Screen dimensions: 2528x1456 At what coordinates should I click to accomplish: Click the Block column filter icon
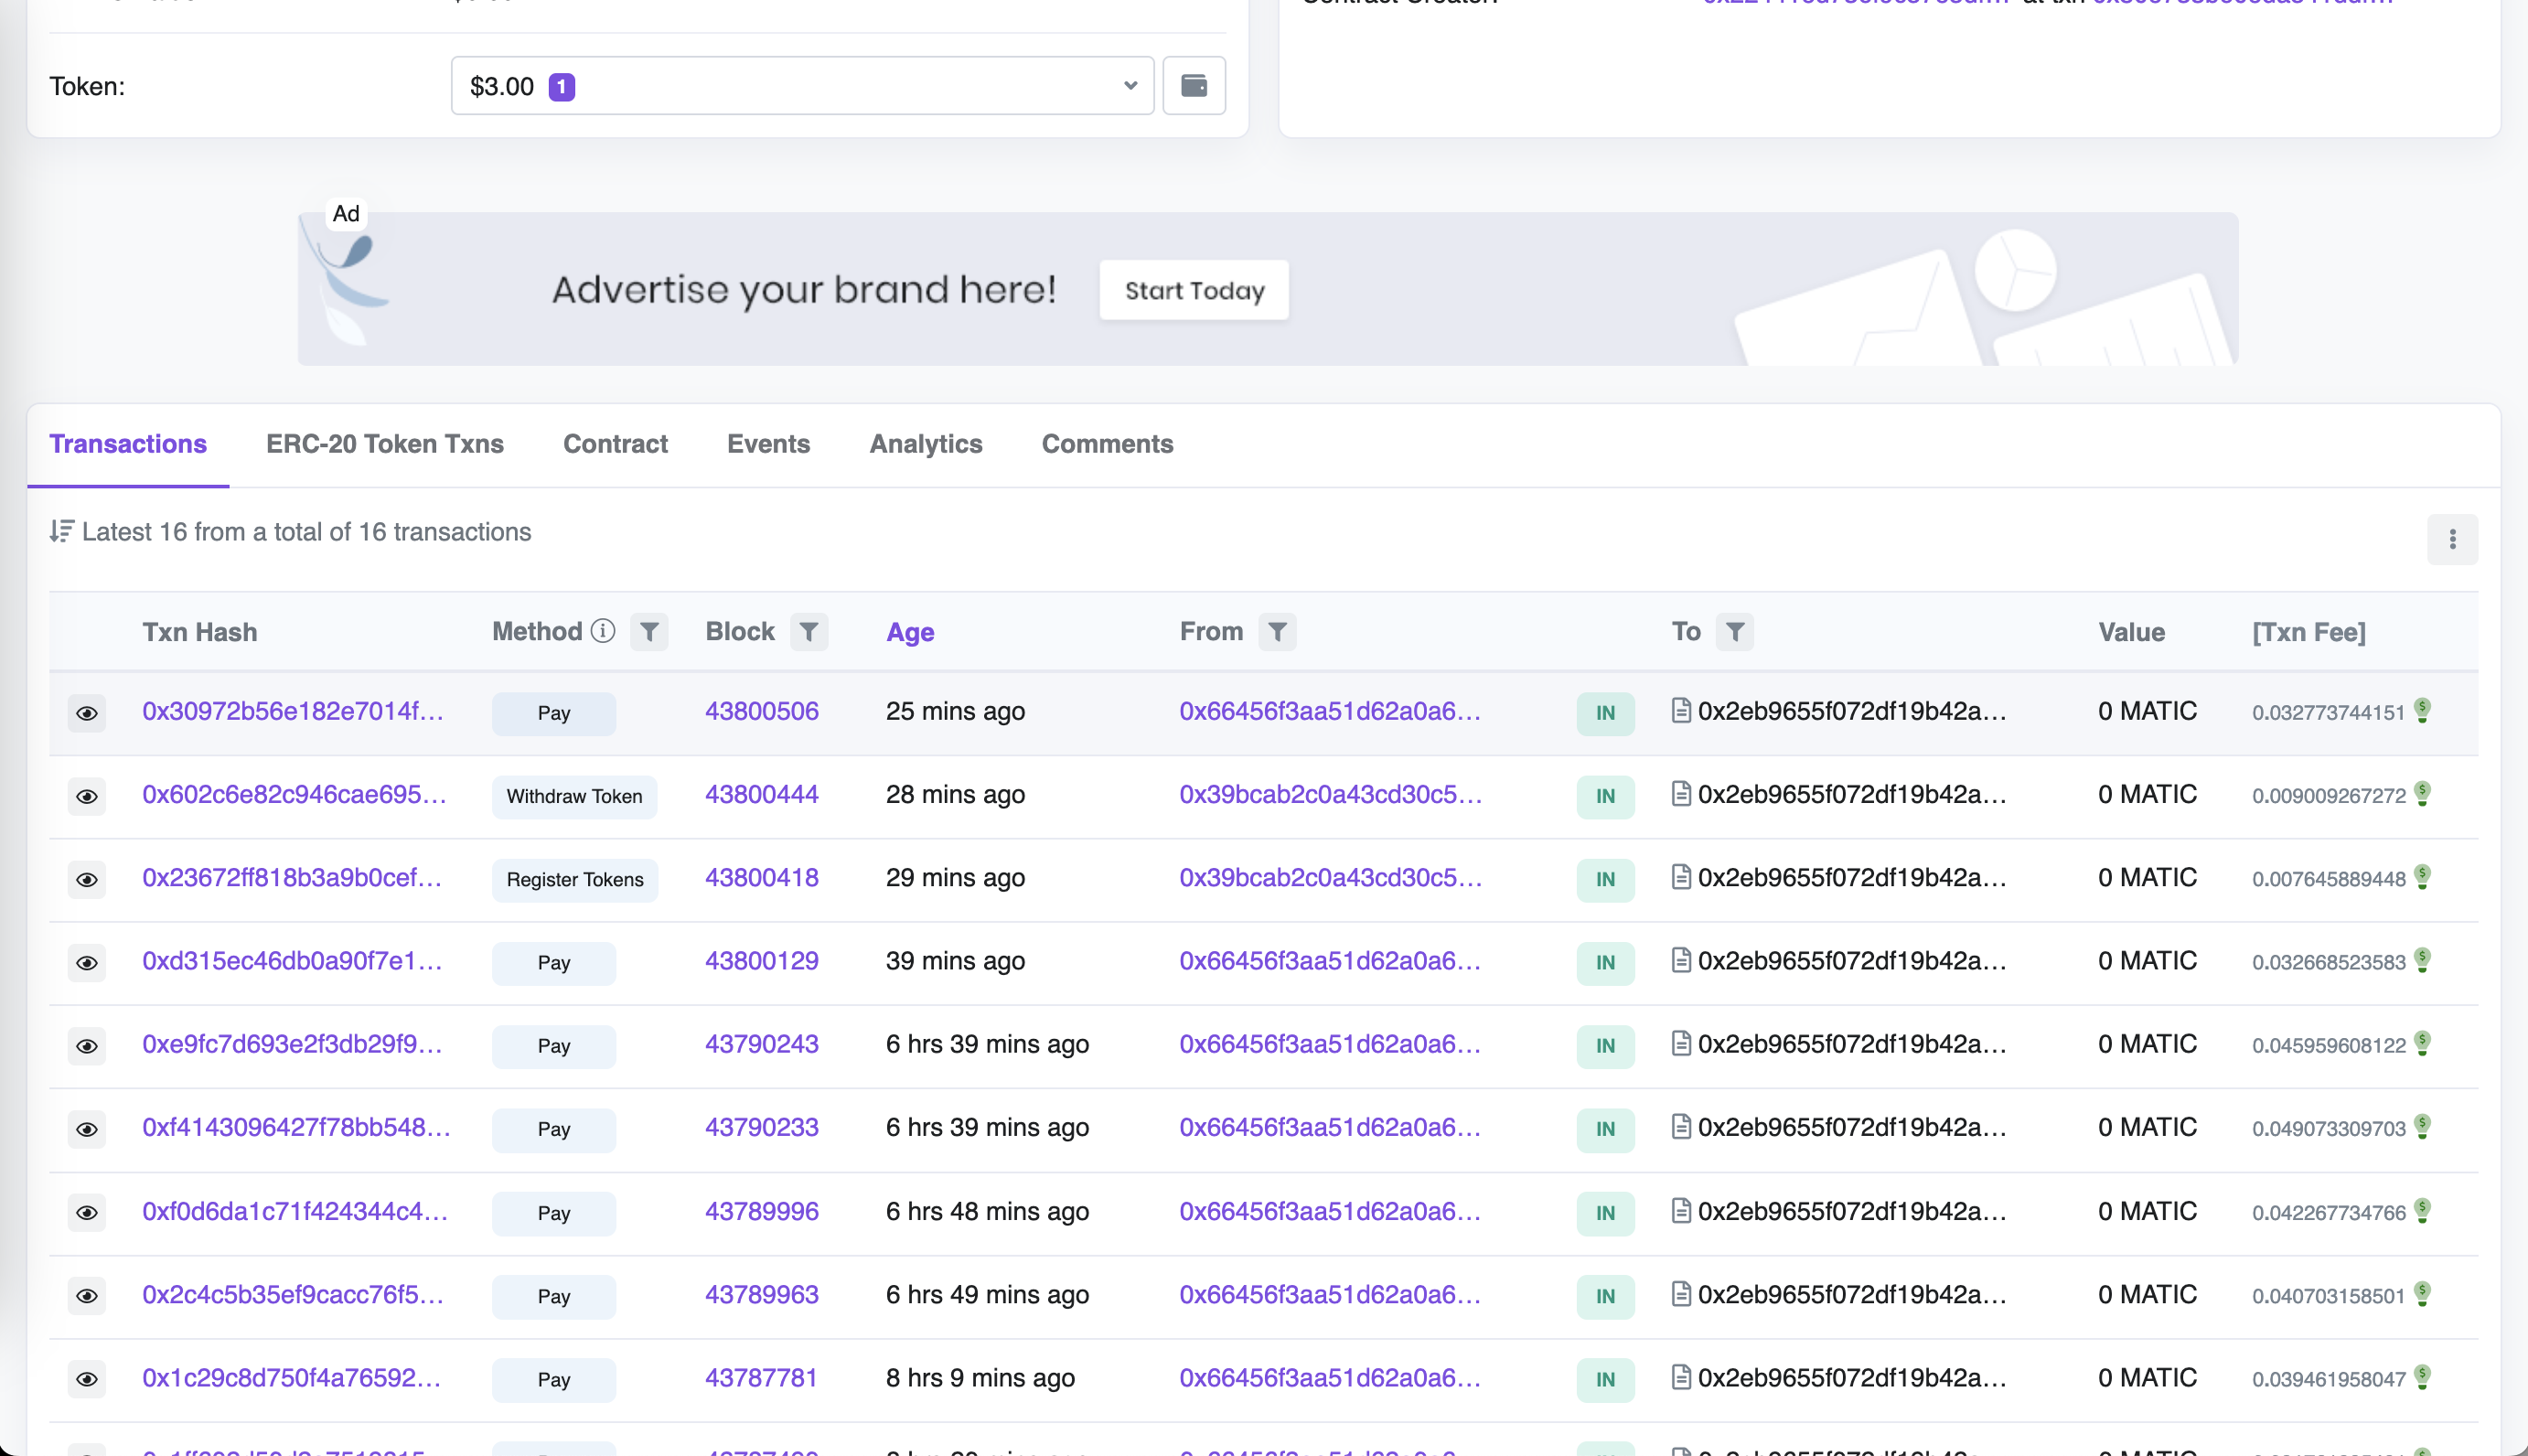pyautogui.click(x=809, y=632)
